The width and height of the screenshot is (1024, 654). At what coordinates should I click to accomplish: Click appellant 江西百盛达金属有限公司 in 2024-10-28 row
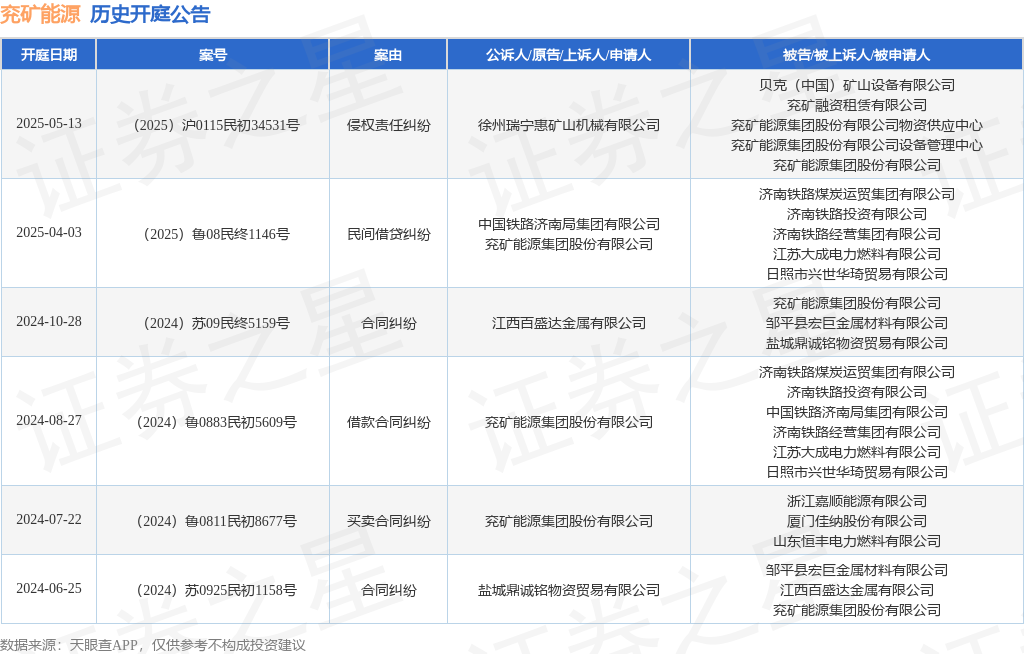(x=569, y=323)
